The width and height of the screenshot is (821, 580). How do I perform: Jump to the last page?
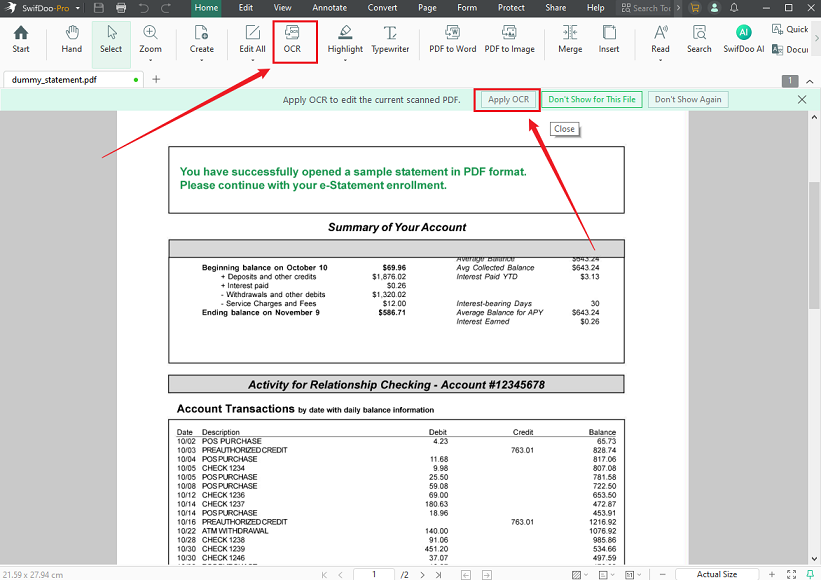click(x=438, y=575)
